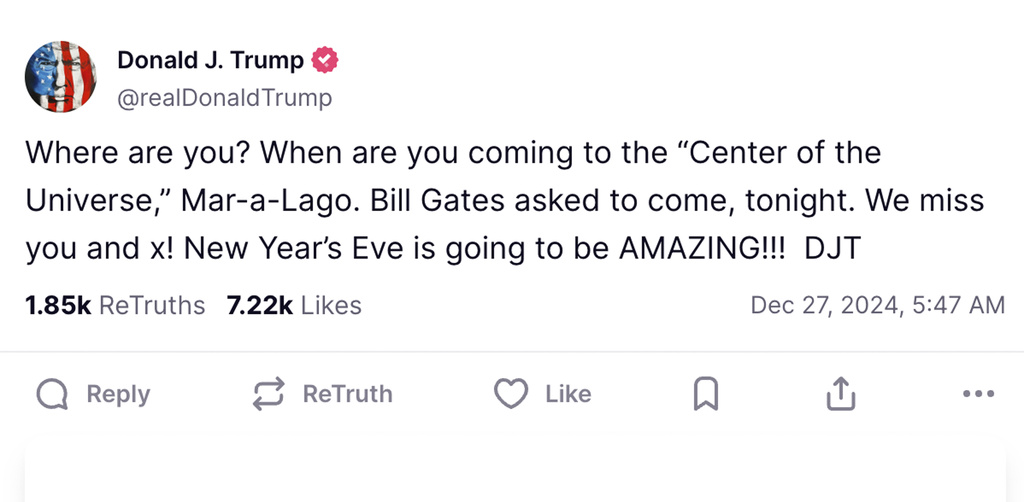Screen dimensions: 1024x502
Task: Click the reply speech bubble icon
Action: tap(52, 395)
